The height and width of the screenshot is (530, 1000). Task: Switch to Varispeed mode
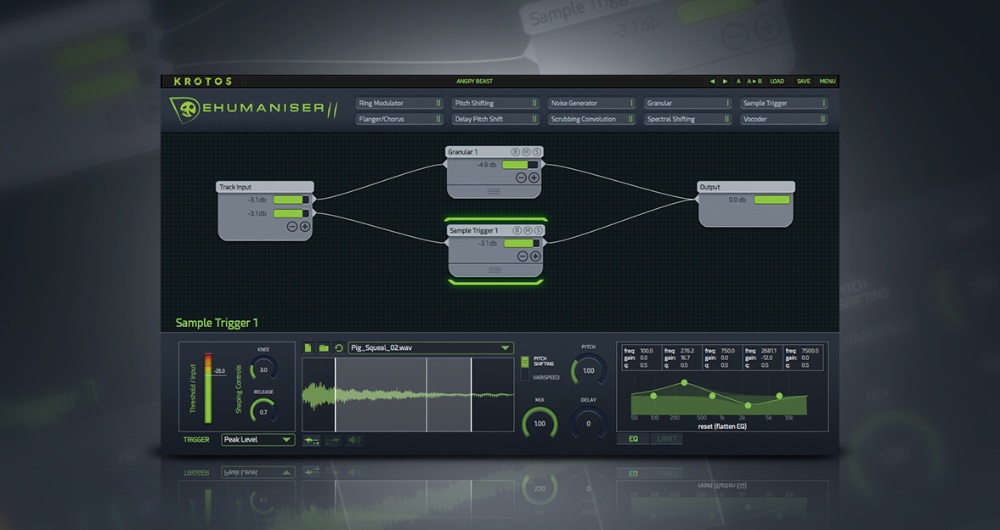[525, 376]
